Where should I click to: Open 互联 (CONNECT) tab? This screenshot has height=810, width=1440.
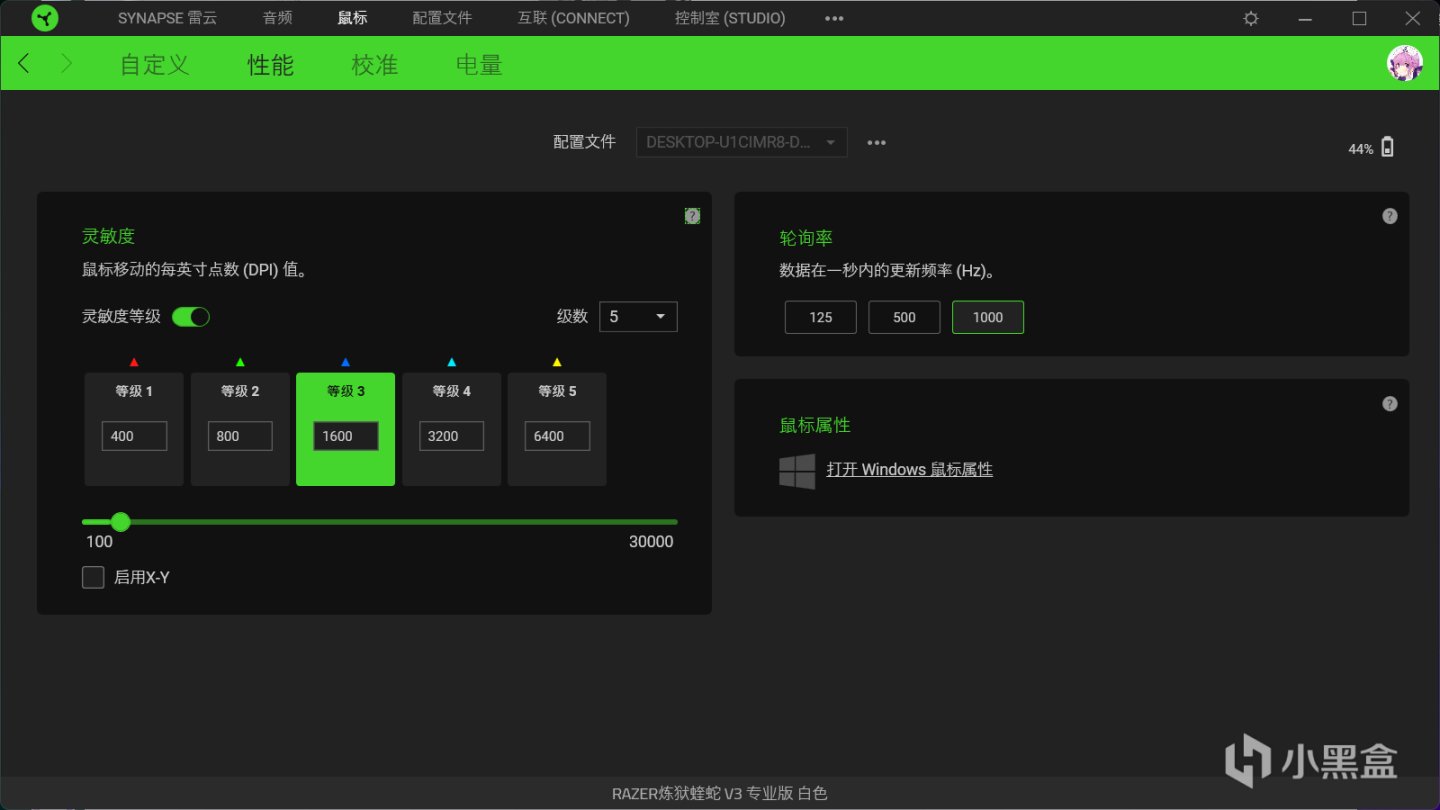coord(573,18)
